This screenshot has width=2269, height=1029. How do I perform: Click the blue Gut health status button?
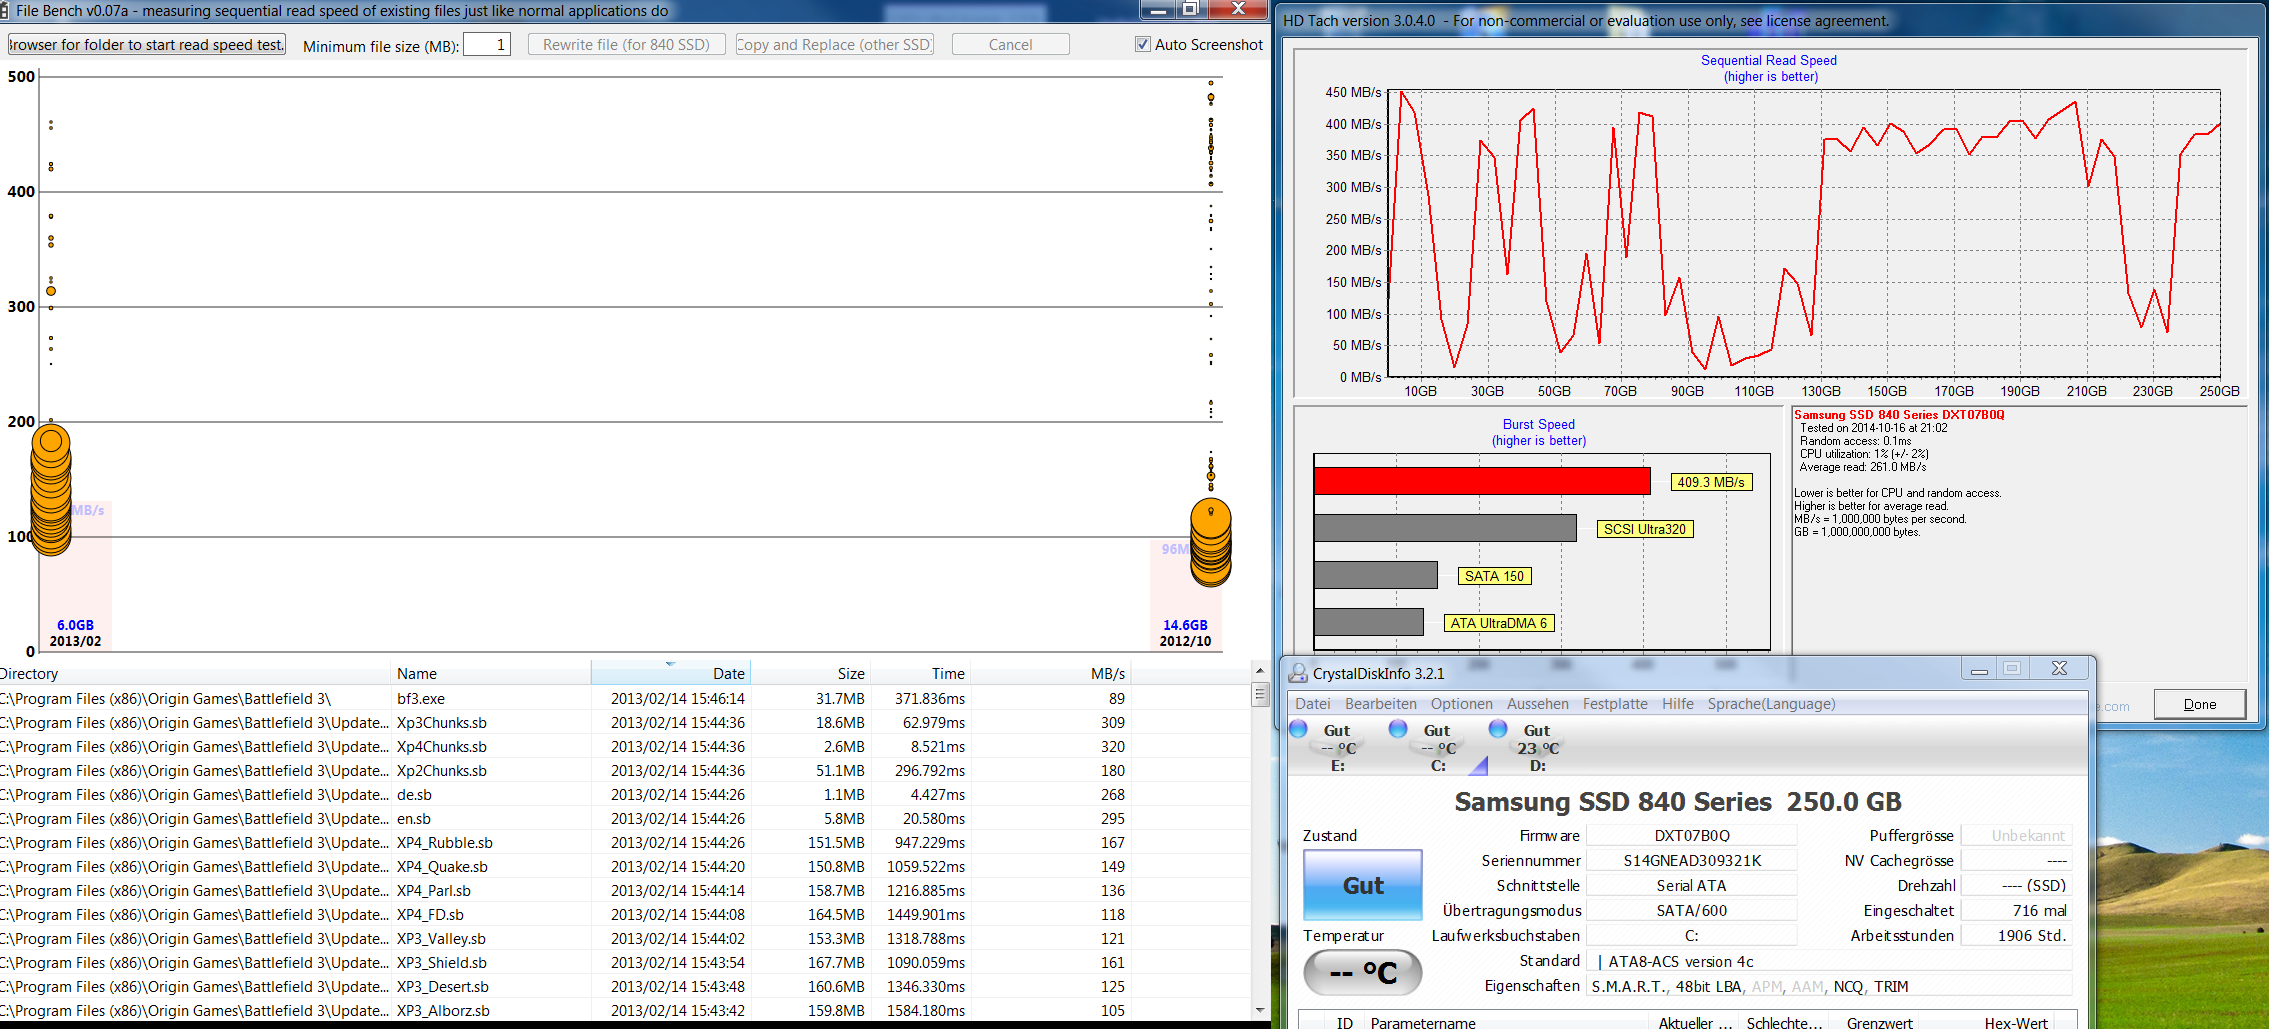1362,885
